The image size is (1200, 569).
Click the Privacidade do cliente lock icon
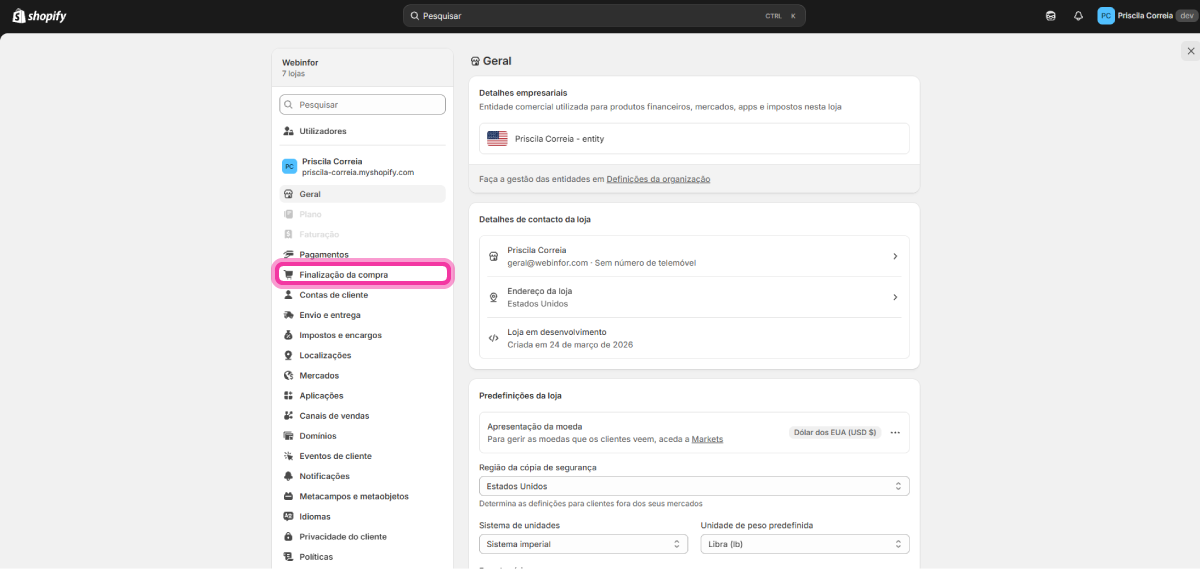[288, 536]
